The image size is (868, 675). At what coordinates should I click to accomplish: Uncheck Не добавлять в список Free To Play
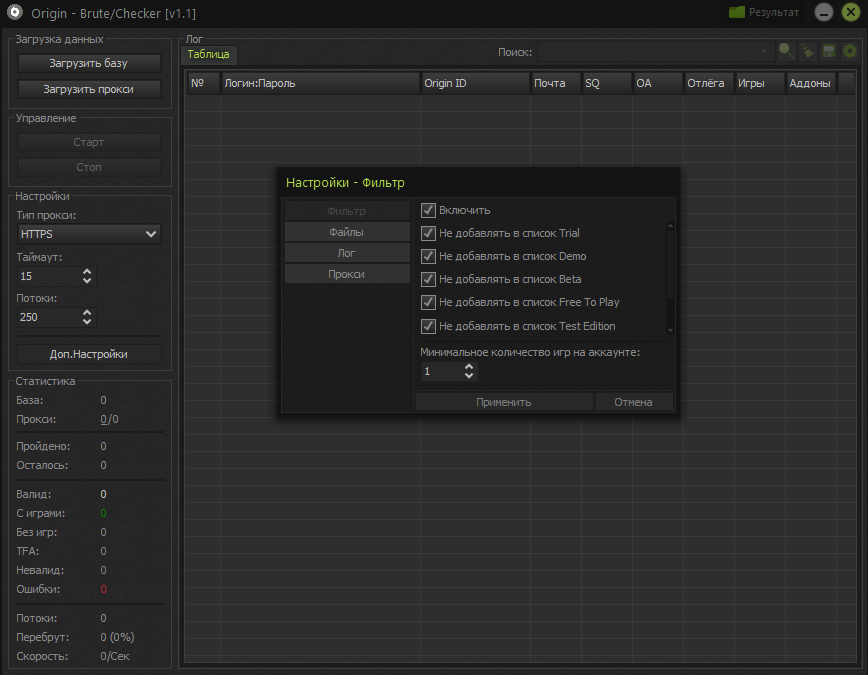click(x=428, y=302)
